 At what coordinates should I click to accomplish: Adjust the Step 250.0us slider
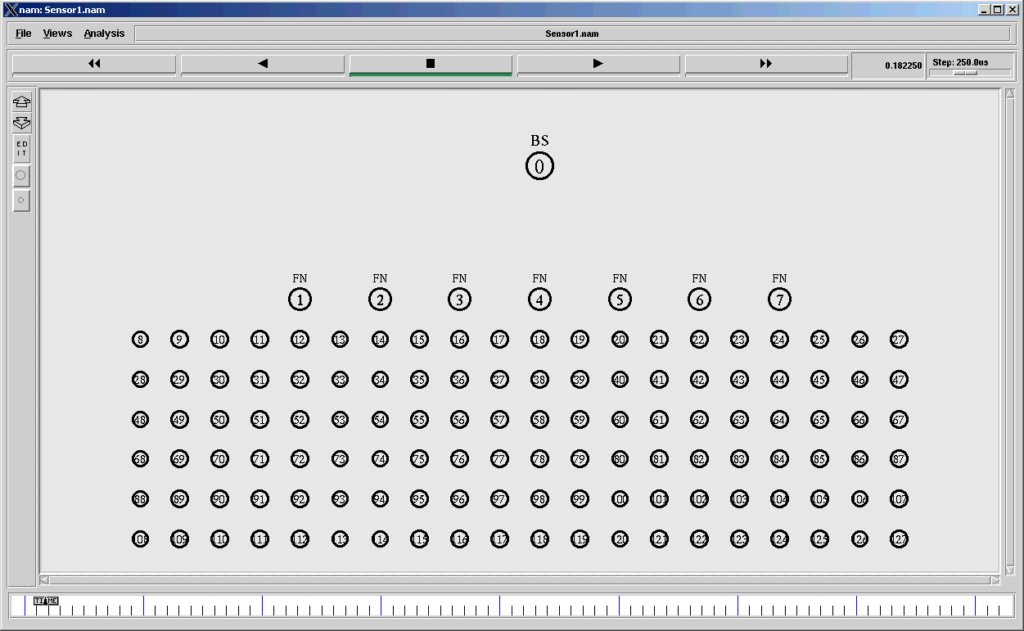(x=965, y=73)
